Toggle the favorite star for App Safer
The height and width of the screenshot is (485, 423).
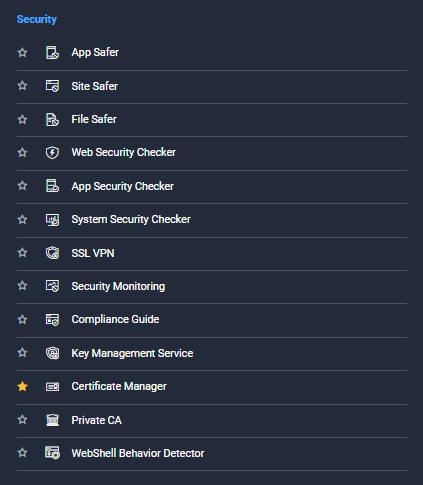pyautogui.click(x=22, y=52)
